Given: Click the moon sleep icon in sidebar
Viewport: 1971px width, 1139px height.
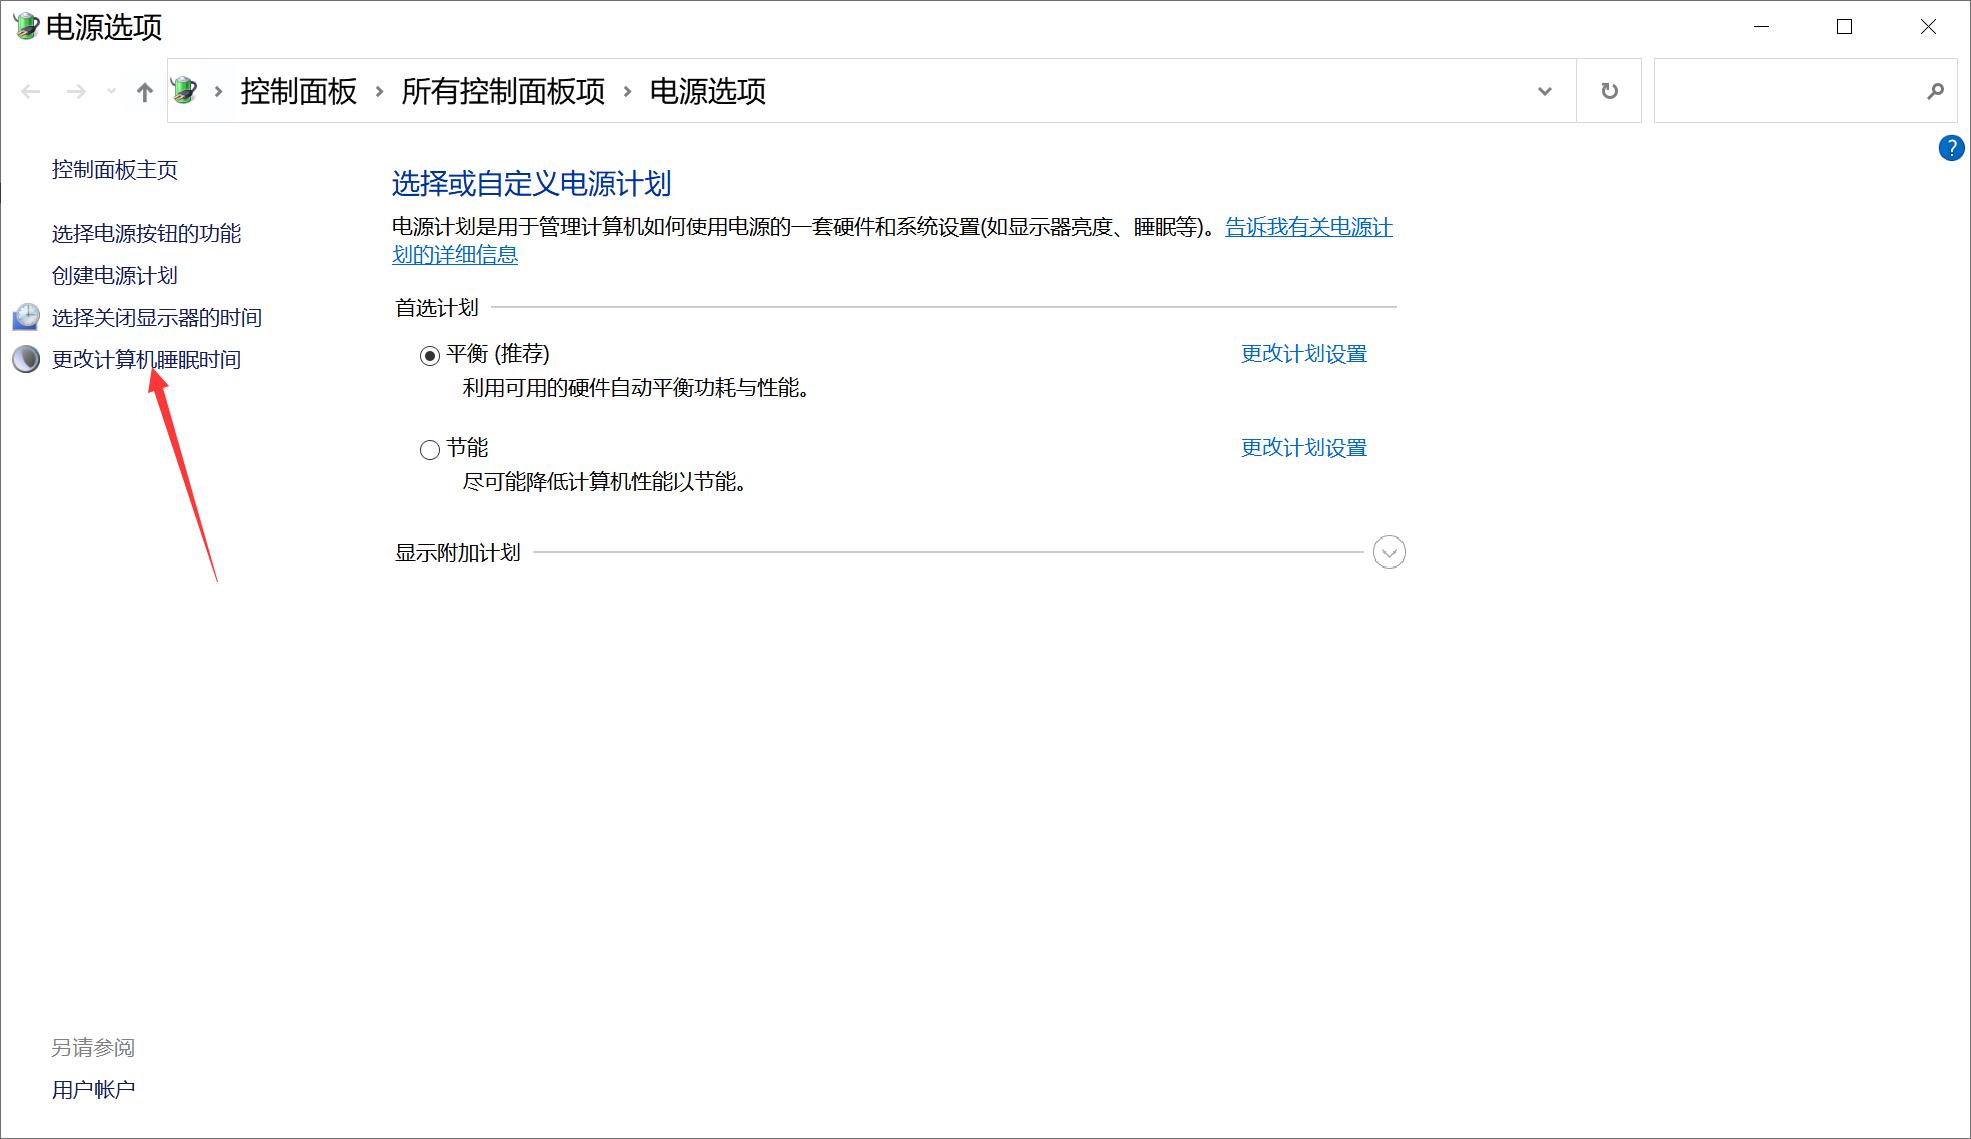Looking at the screenshot, I should tap(26, 359).
